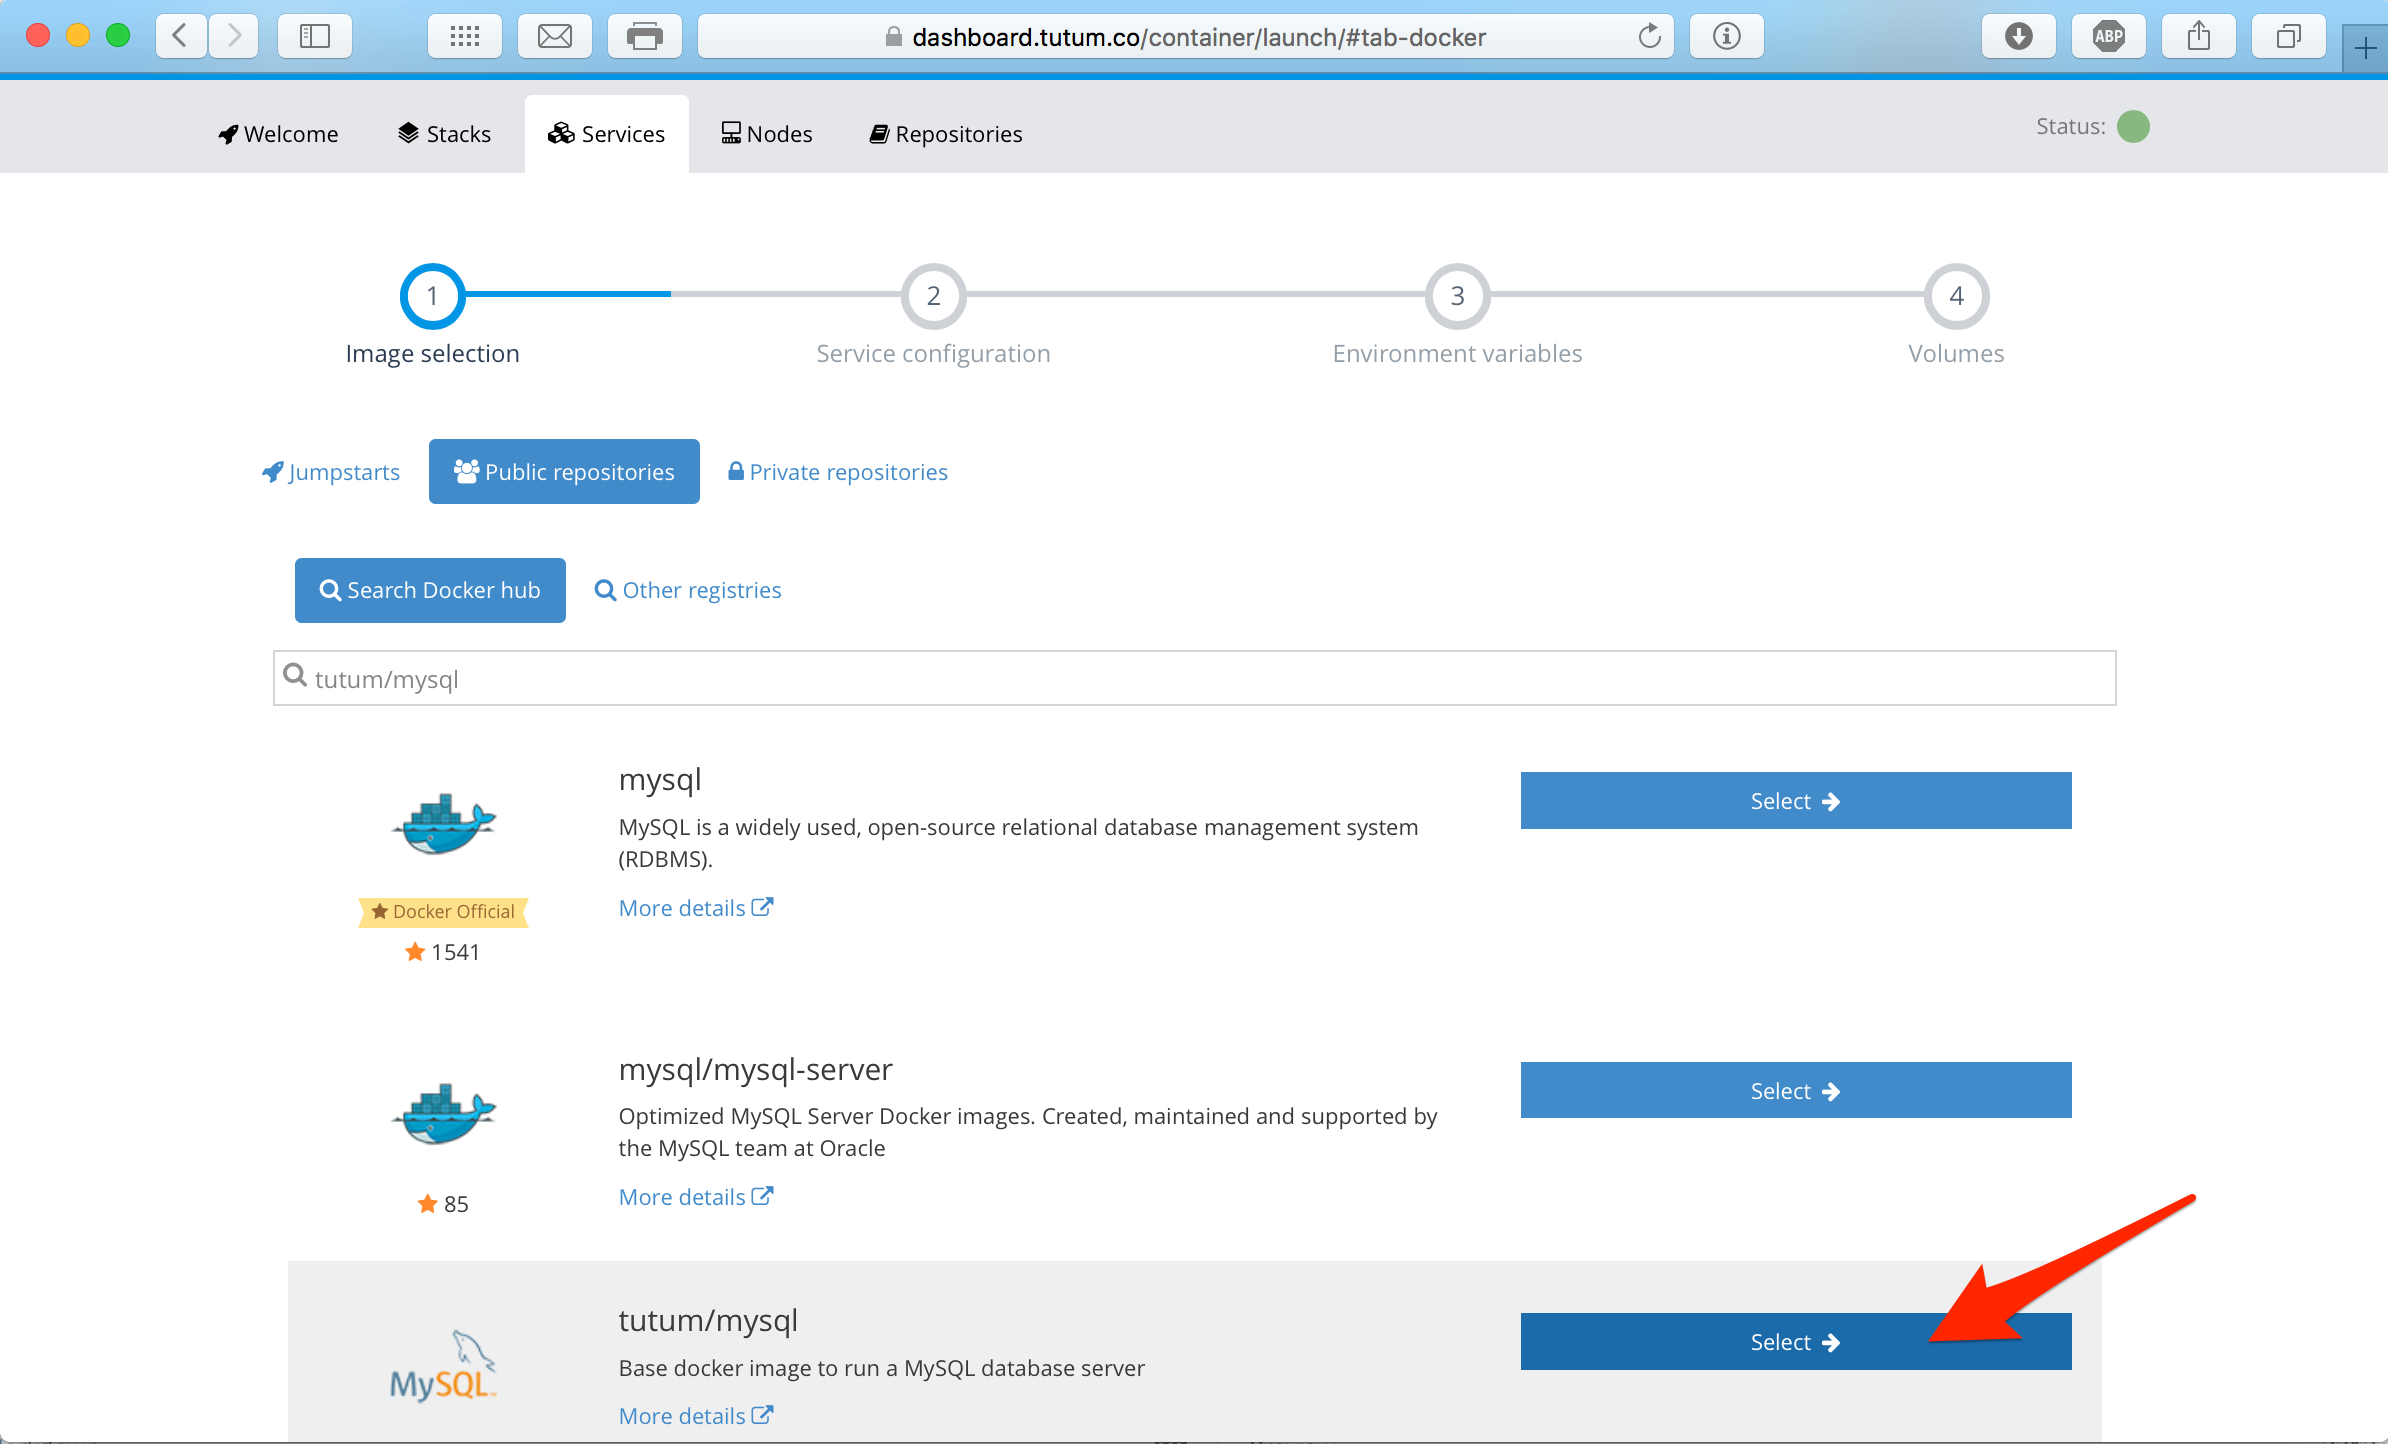Open Safari downloads arrow icon
Image resolution: width=2388 pixels, height=1444 pixels.
pos(2019,37)
